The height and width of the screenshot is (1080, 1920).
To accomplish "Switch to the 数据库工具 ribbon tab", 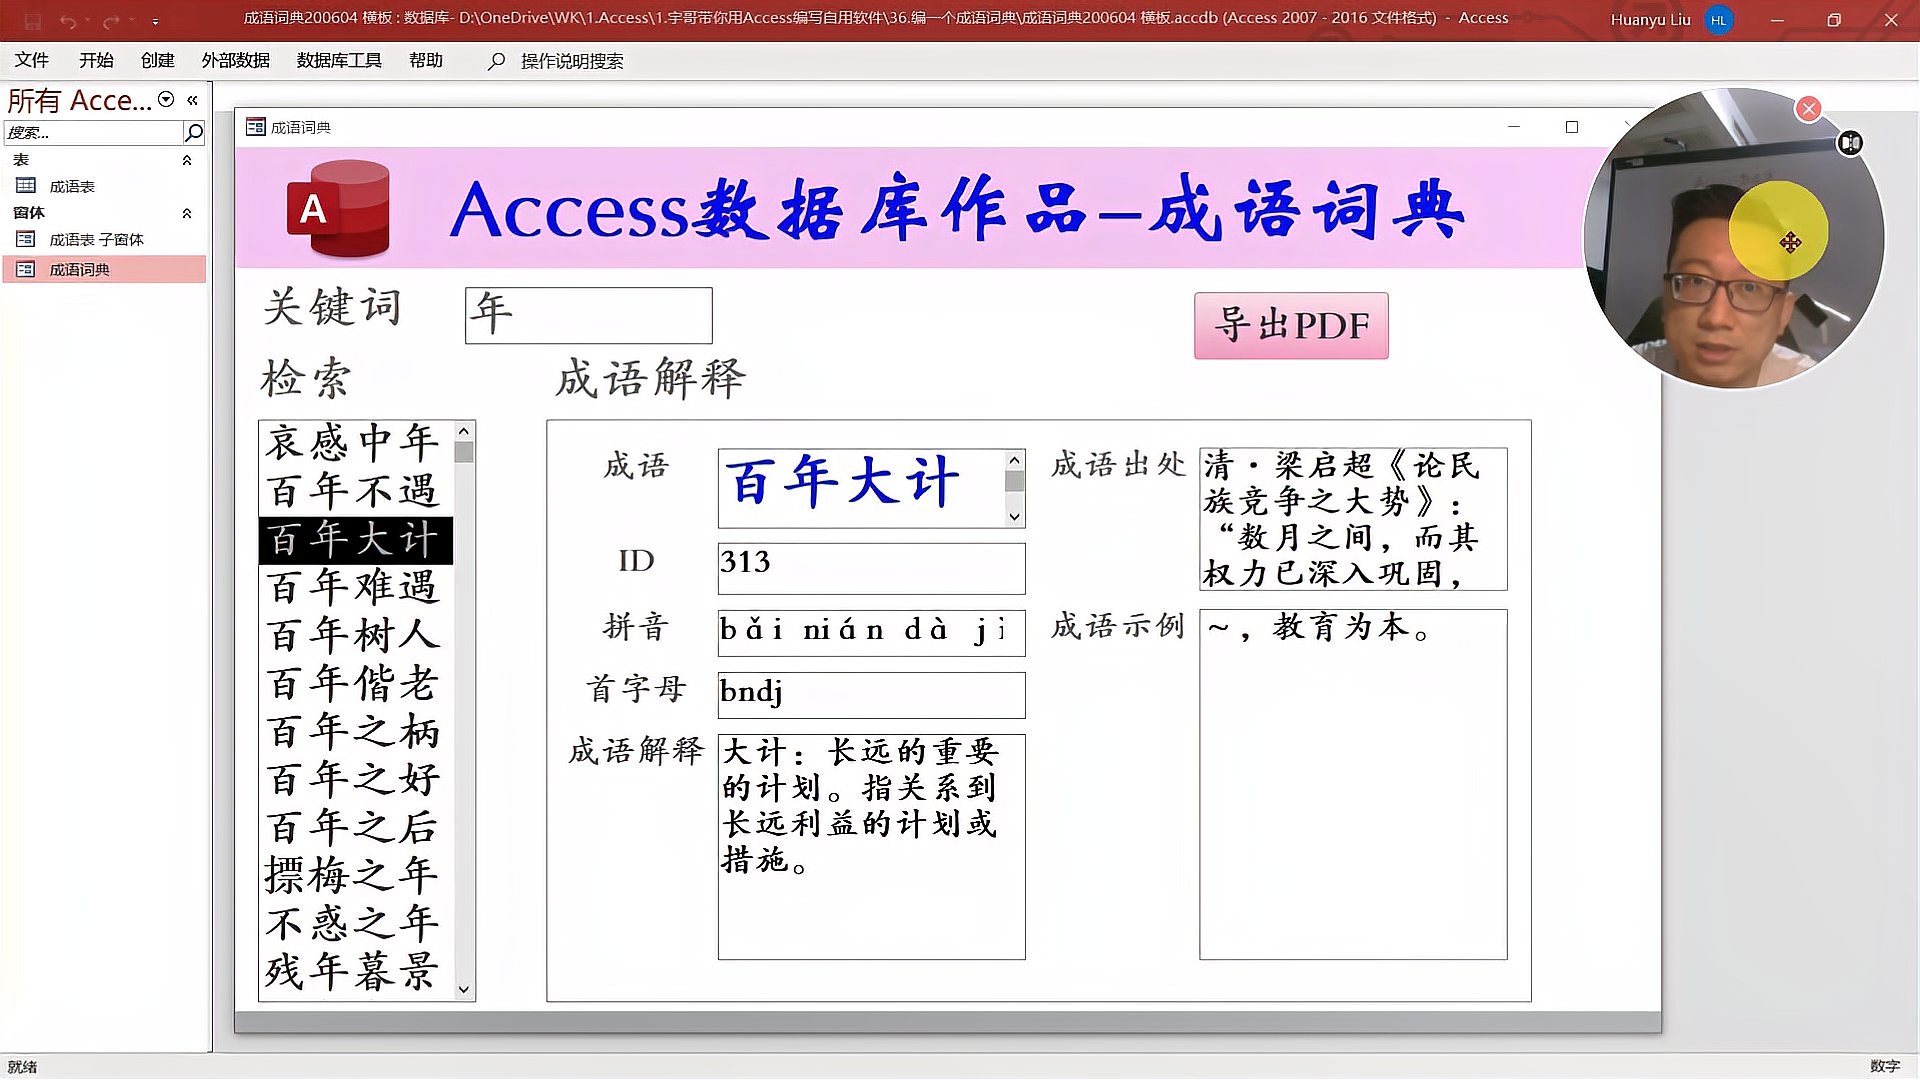I will (339, 61).
